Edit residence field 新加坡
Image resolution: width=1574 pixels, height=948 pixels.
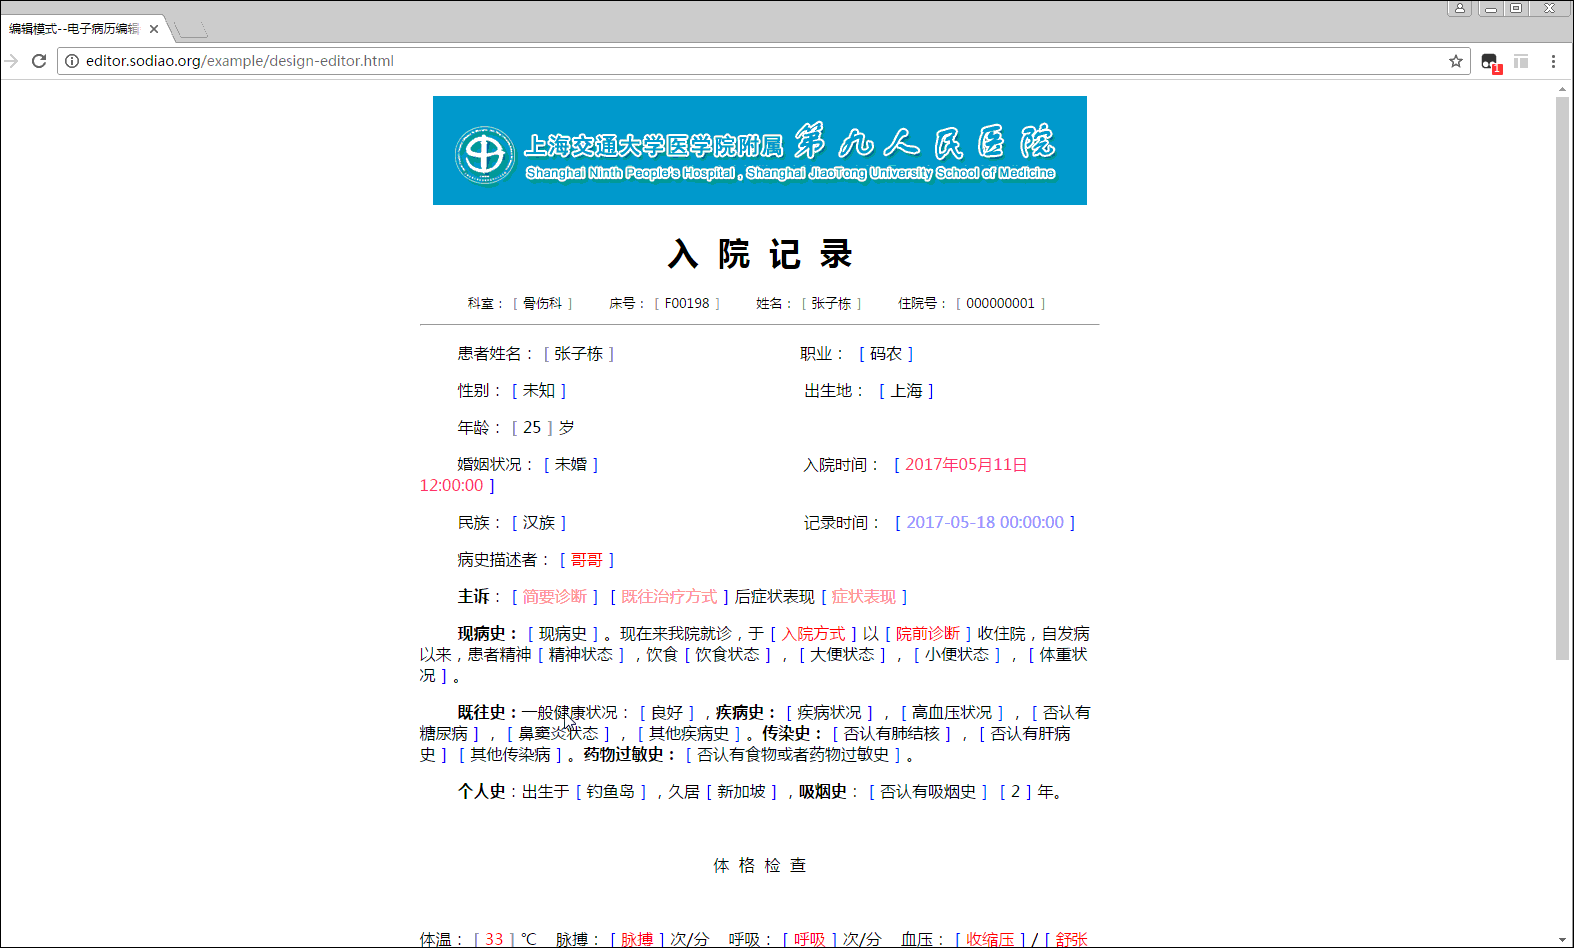point(742,792)
